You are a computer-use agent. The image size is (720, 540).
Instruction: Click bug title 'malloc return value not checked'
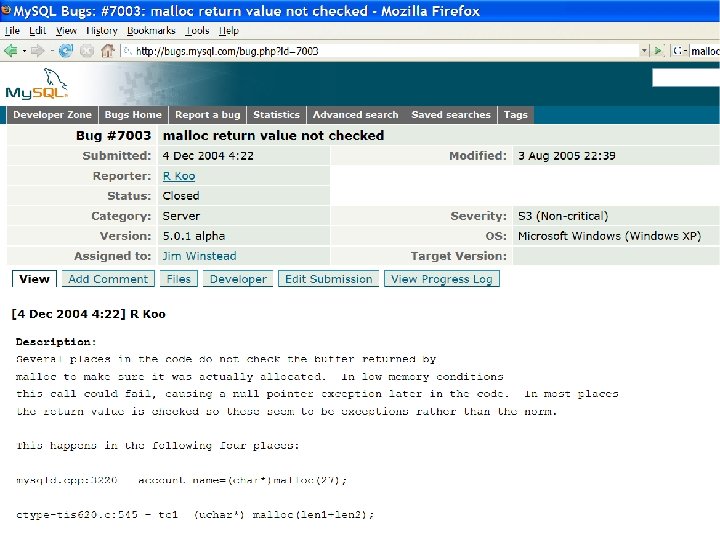[274, 135]
